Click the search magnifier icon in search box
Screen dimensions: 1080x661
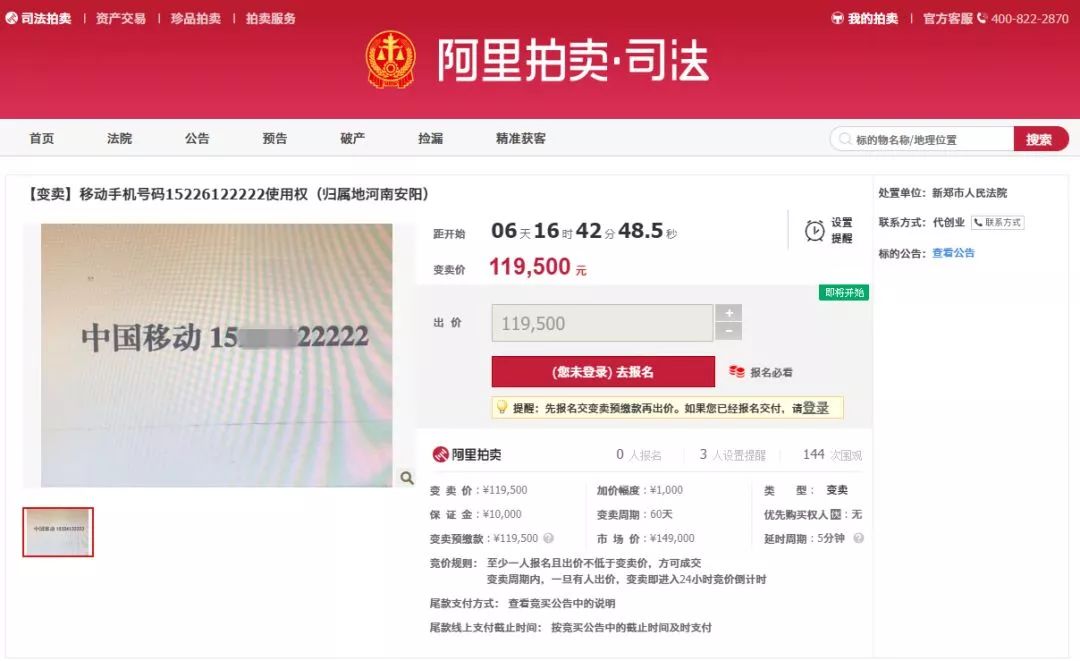click(x=844, y=139)
